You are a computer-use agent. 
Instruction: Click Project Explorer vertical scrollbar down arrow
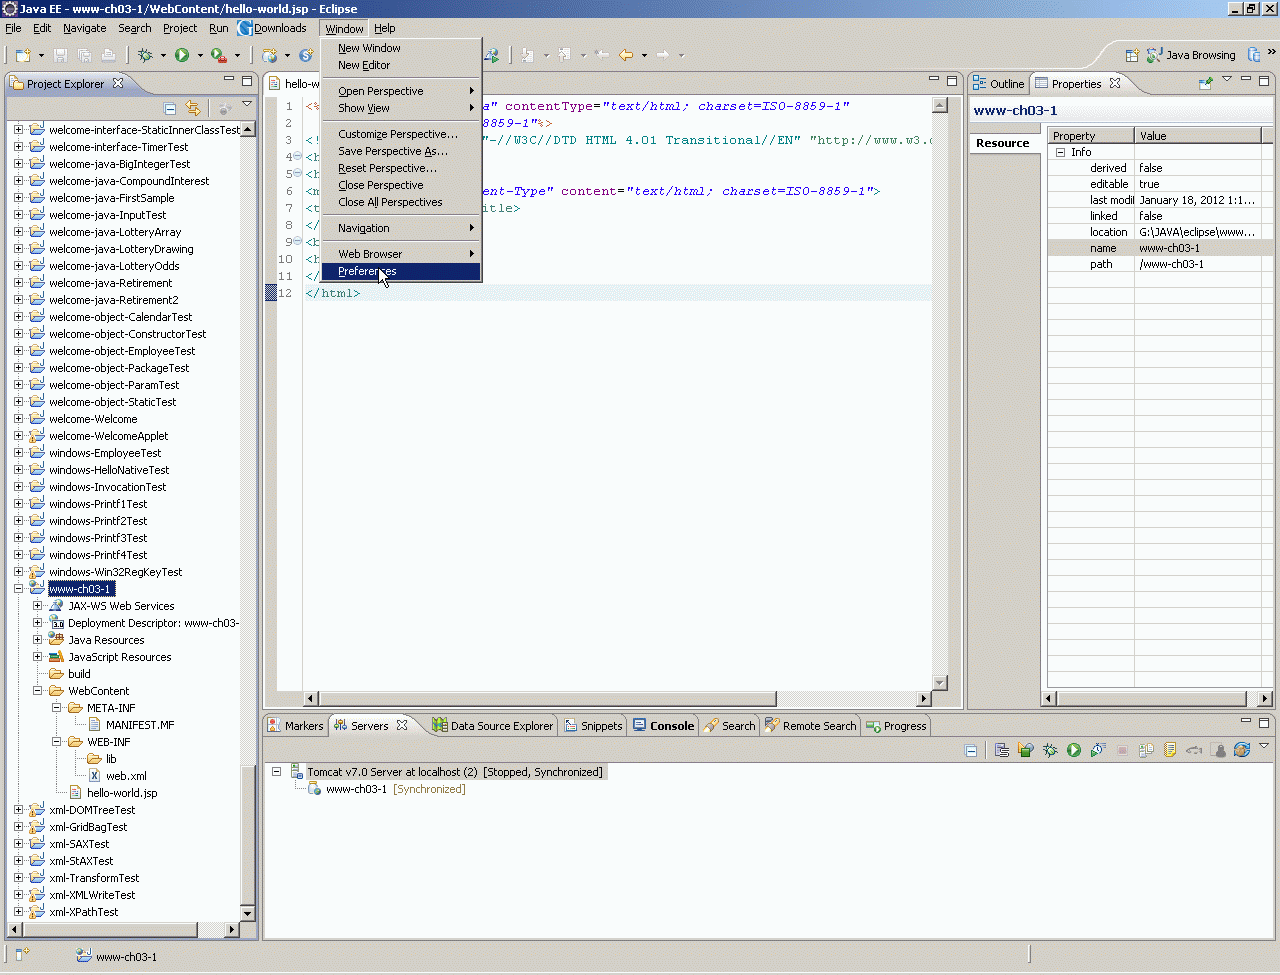(248, 913)
